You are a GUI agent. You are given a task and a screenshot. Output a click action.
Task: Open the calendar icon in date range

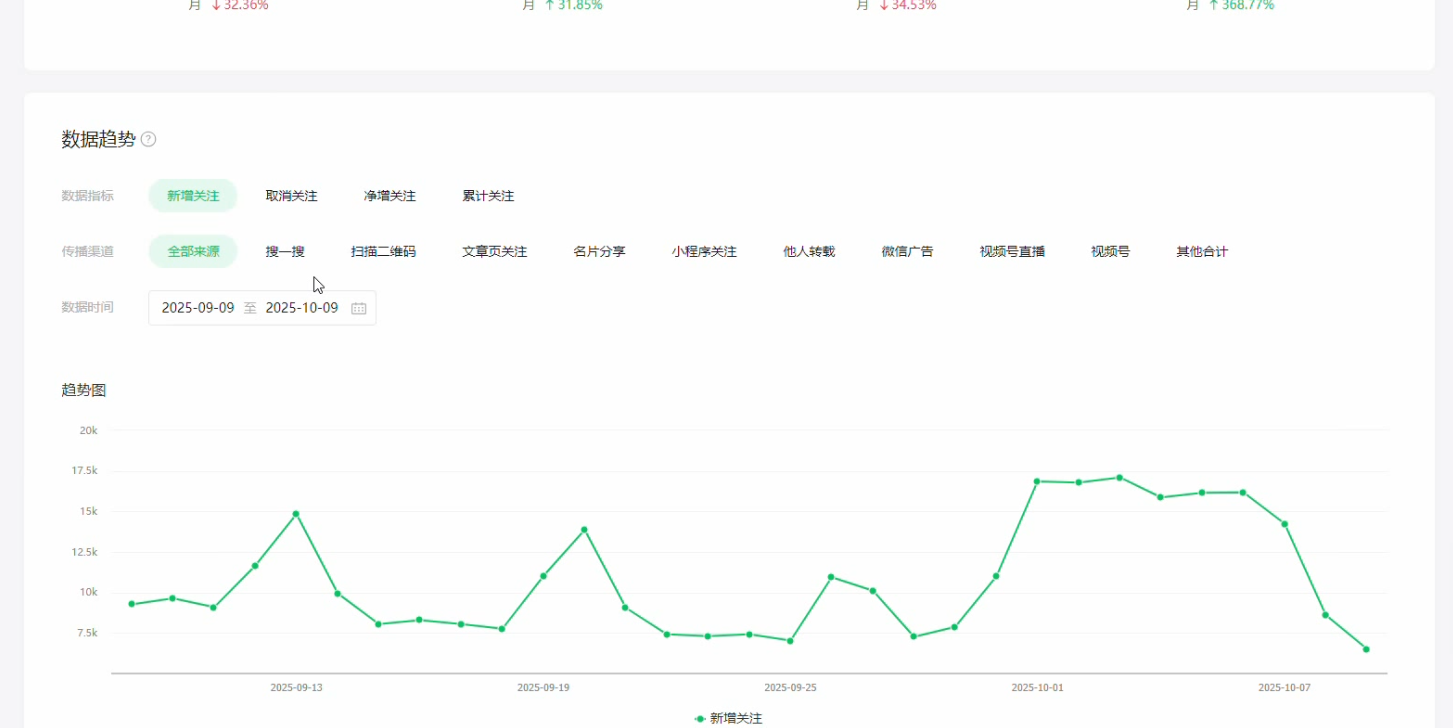coord(359,308)
